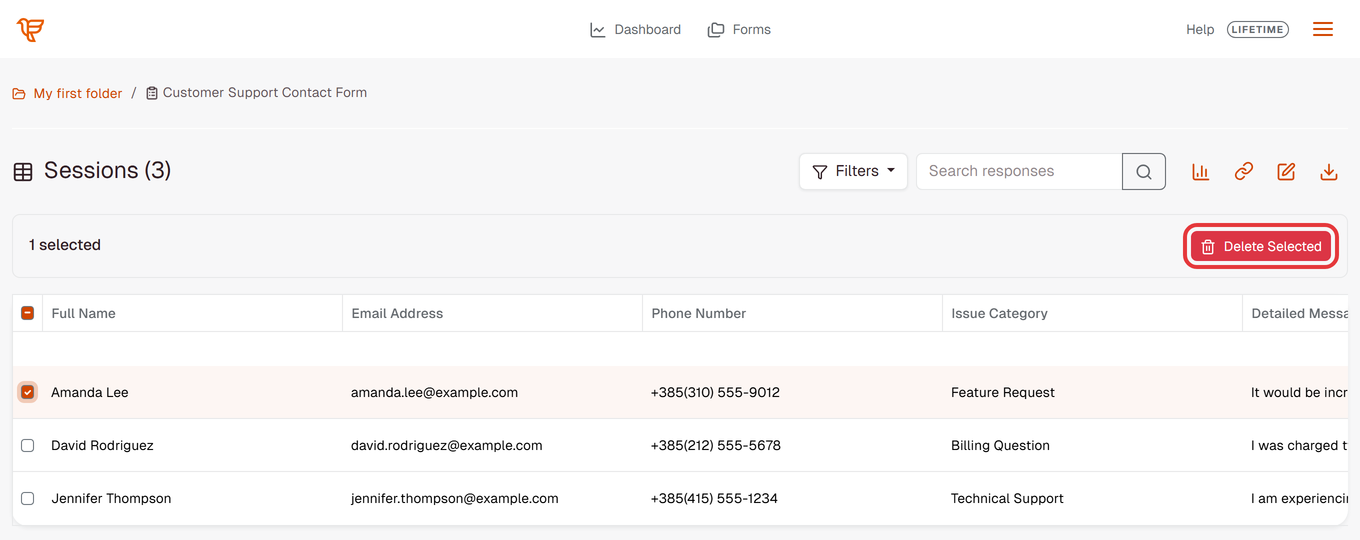Click phone number +385(310) 555-9012
This screenshot has width=1360, height=540.
(x=715, y=392)
